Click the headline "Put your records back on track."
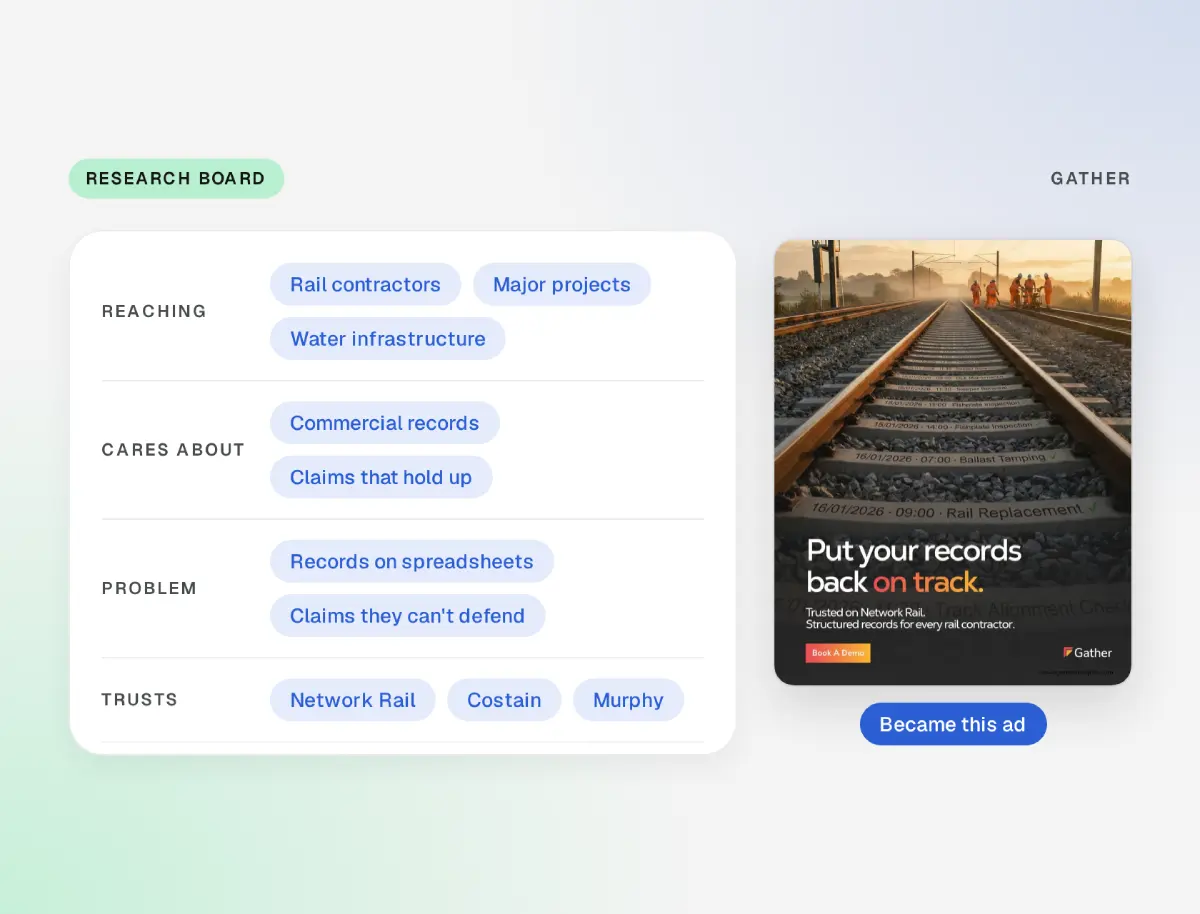 pos(914,565)
